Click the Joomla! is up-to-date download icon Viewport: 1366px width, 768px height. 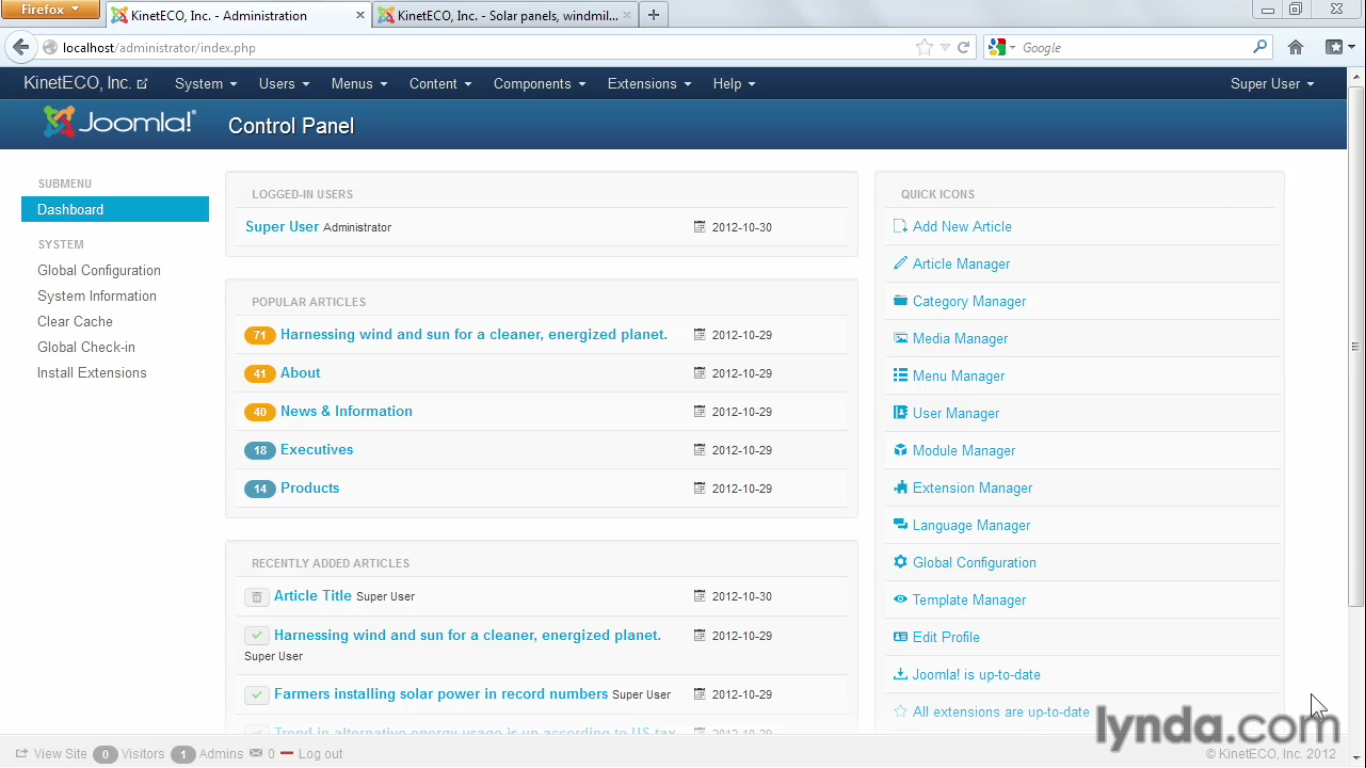coord(900,674)
